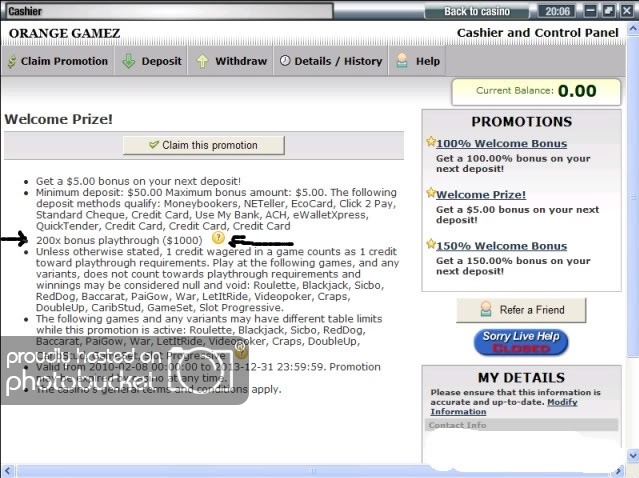Click the MY DETAILS heading
Viewport: 639px width, 478px height.
(521, 378)
